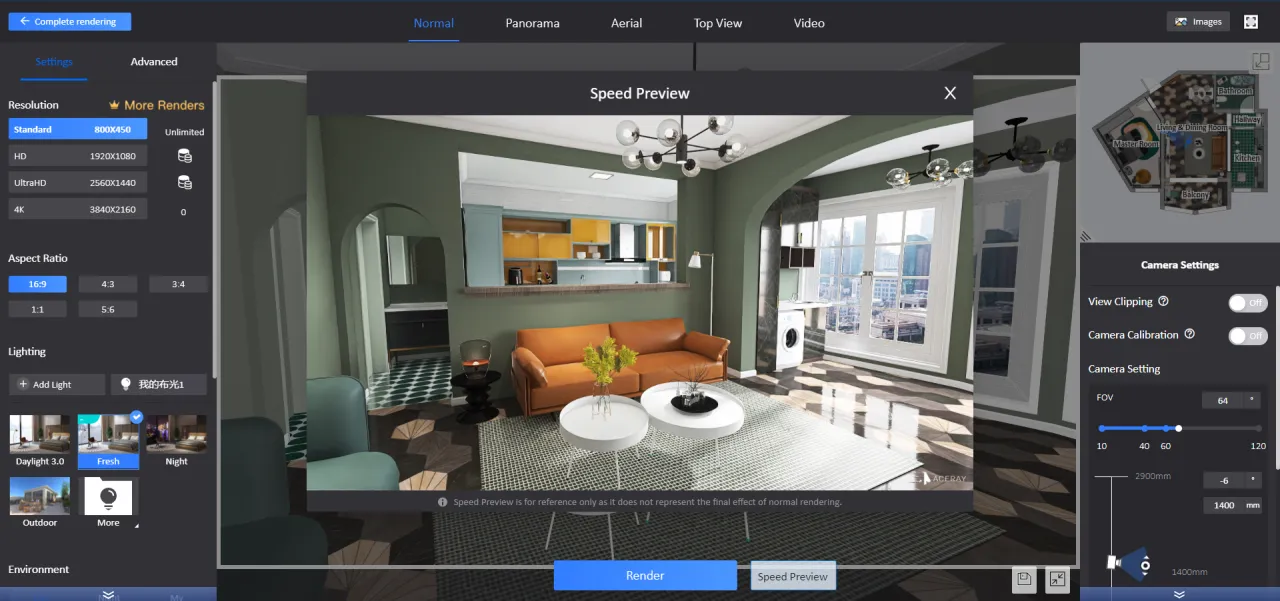Open the Advanced settings tab
This screenshot has width=1280, height=601.
(154, 62)
